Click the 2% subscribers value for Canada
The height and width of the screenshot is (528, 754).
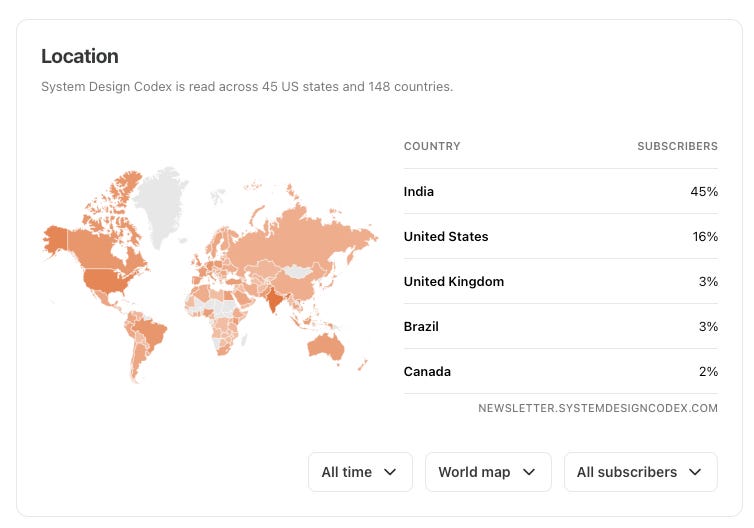point(708,371)
